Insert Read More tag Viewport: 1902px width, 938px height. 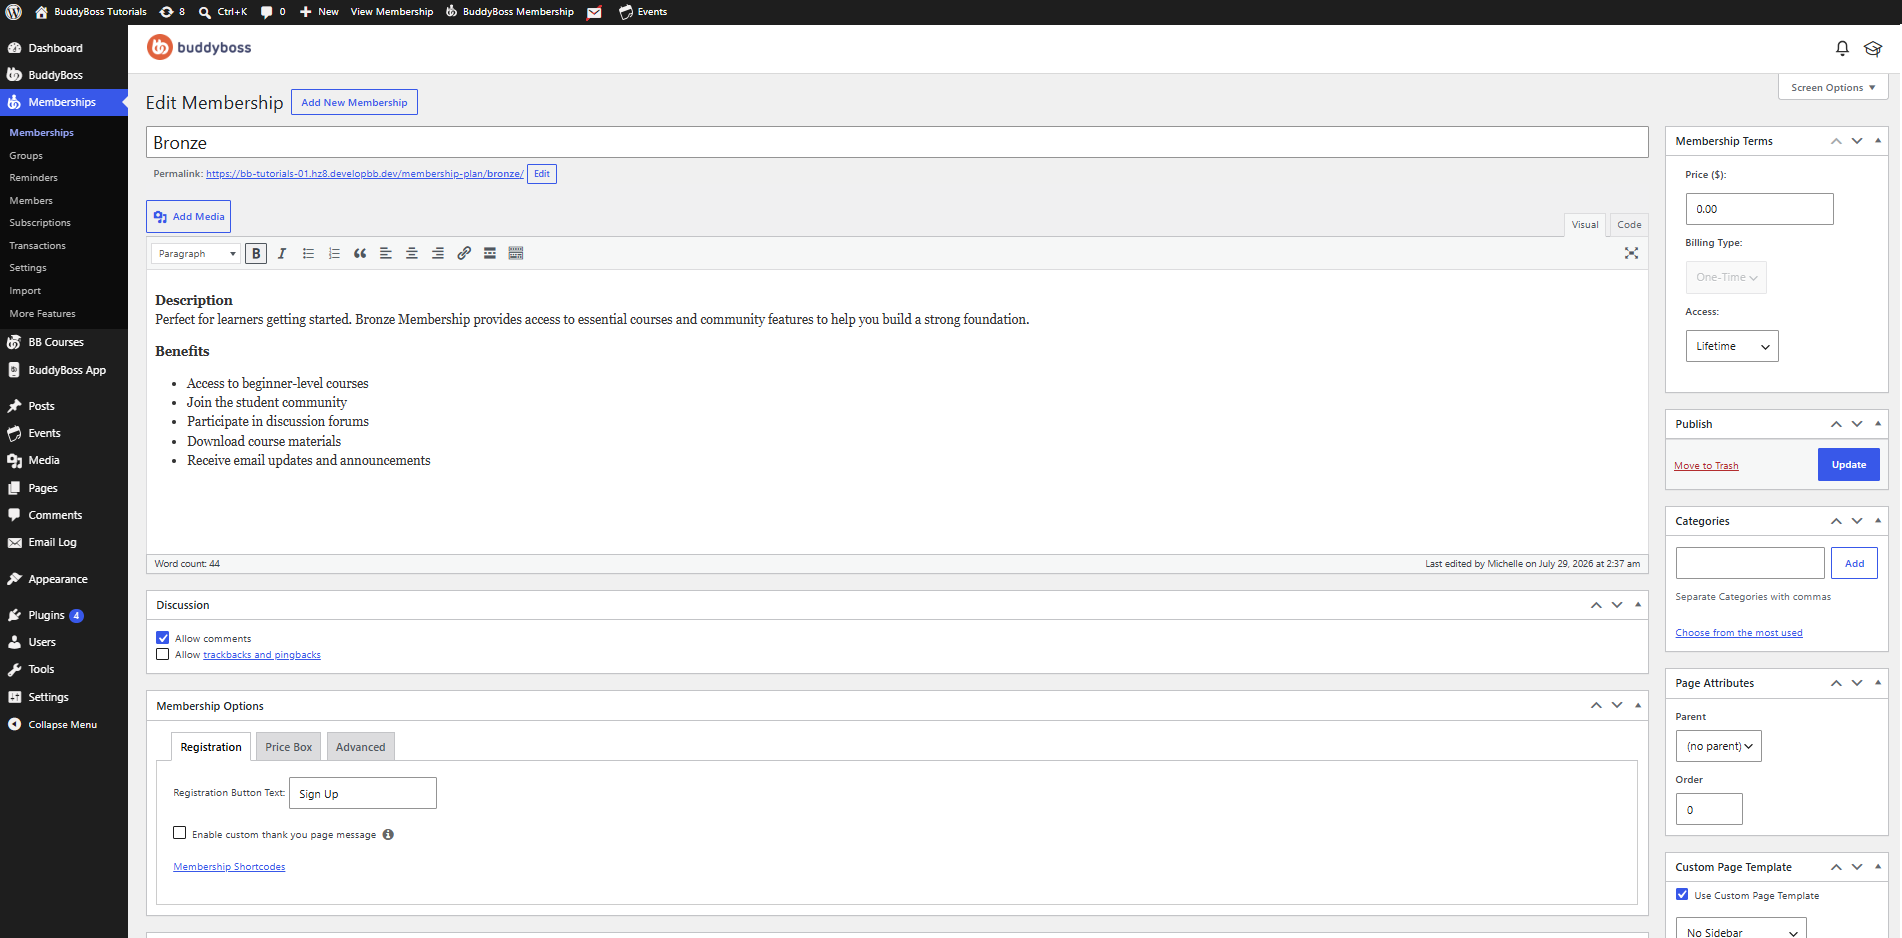[490, 254]
